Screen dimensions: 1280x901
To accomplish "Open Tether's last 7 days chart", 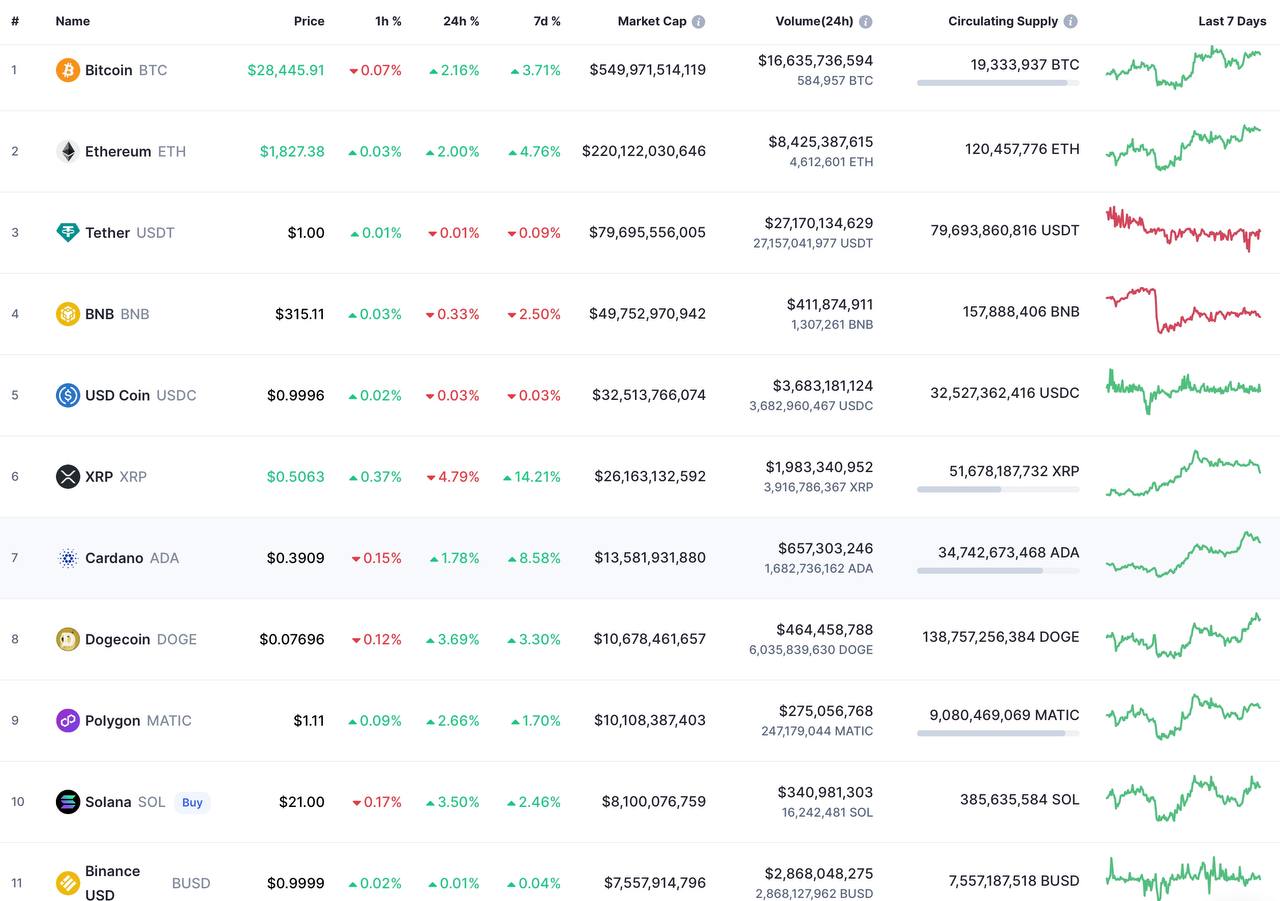I will [x=1183, y=230].
